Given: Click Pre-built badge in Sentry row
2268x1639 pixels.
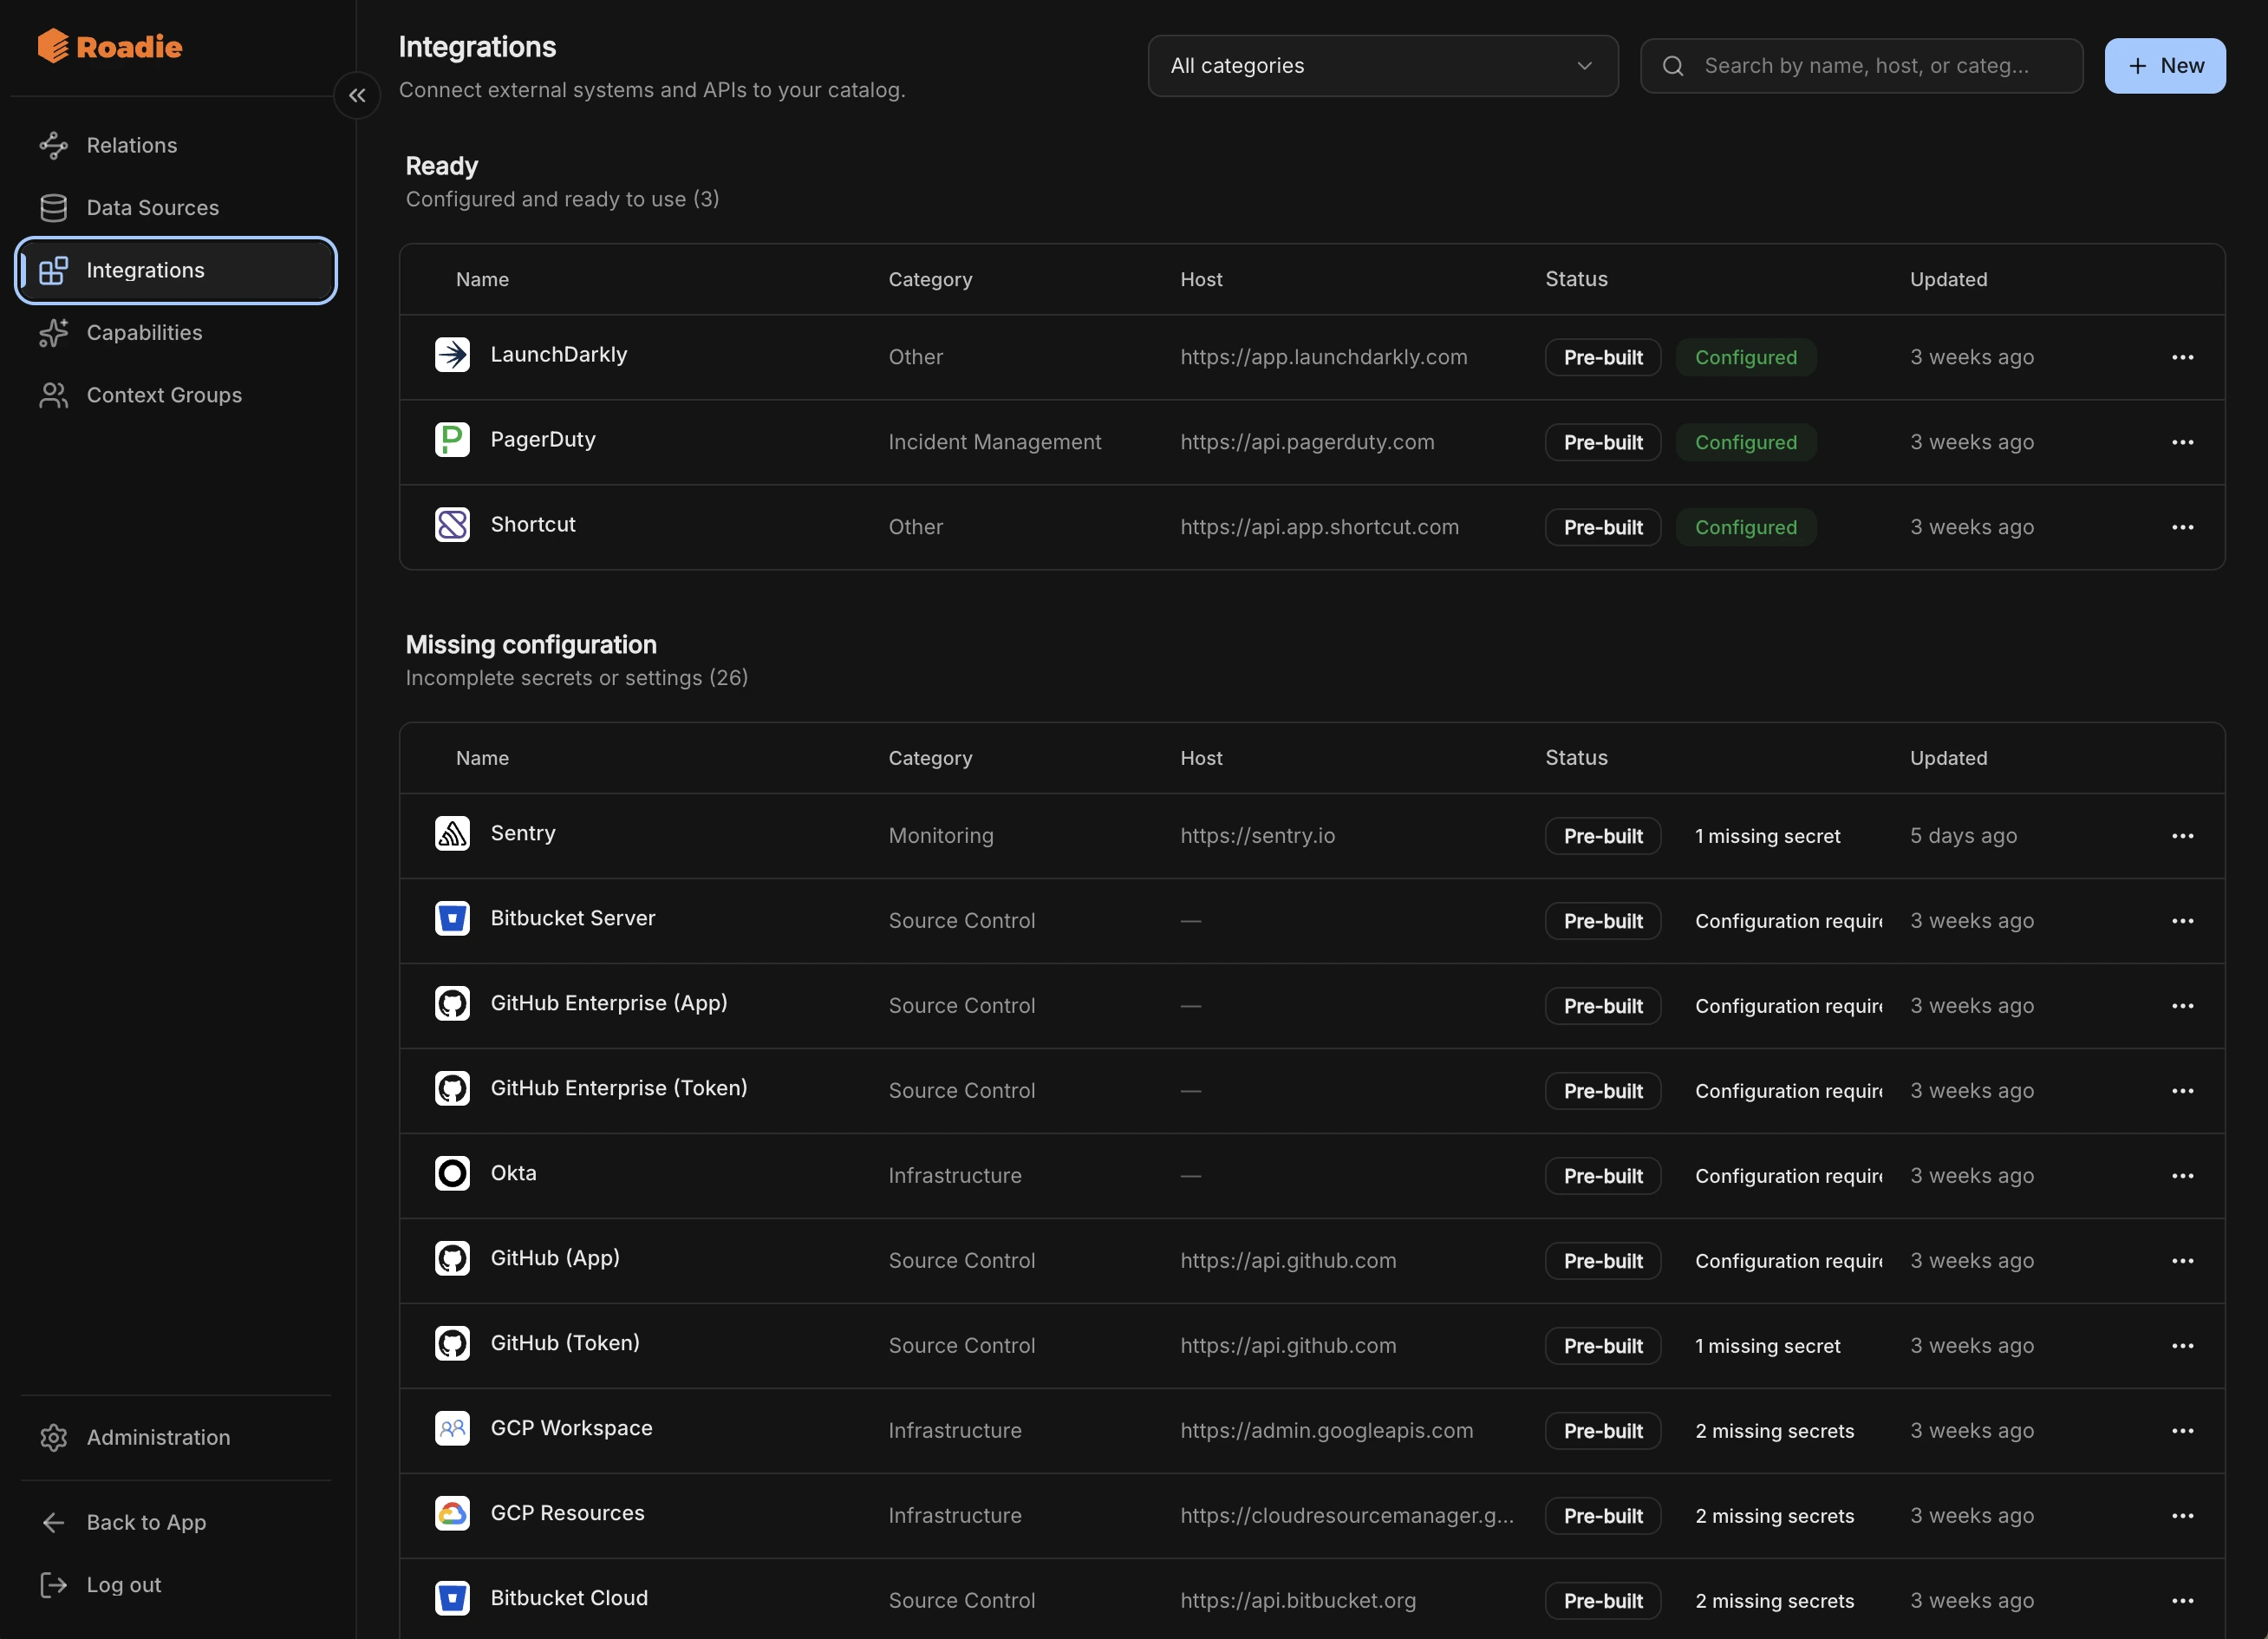Looking at the screenshot, I should pos(1603,836).
